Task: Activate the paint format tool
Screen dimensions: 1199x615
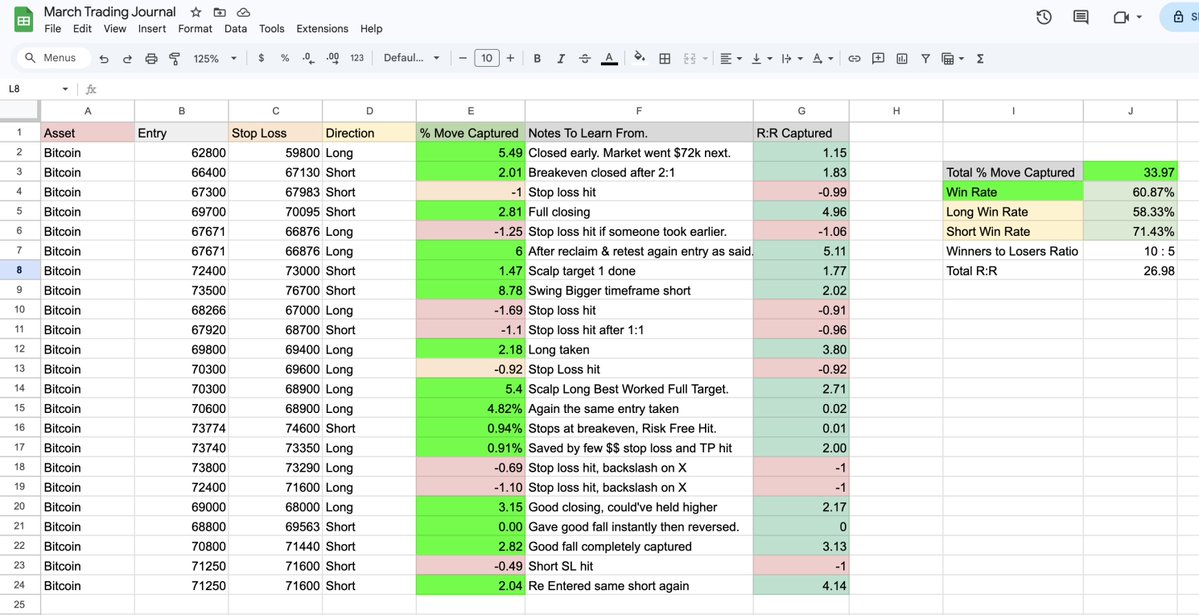Action: 174,58
